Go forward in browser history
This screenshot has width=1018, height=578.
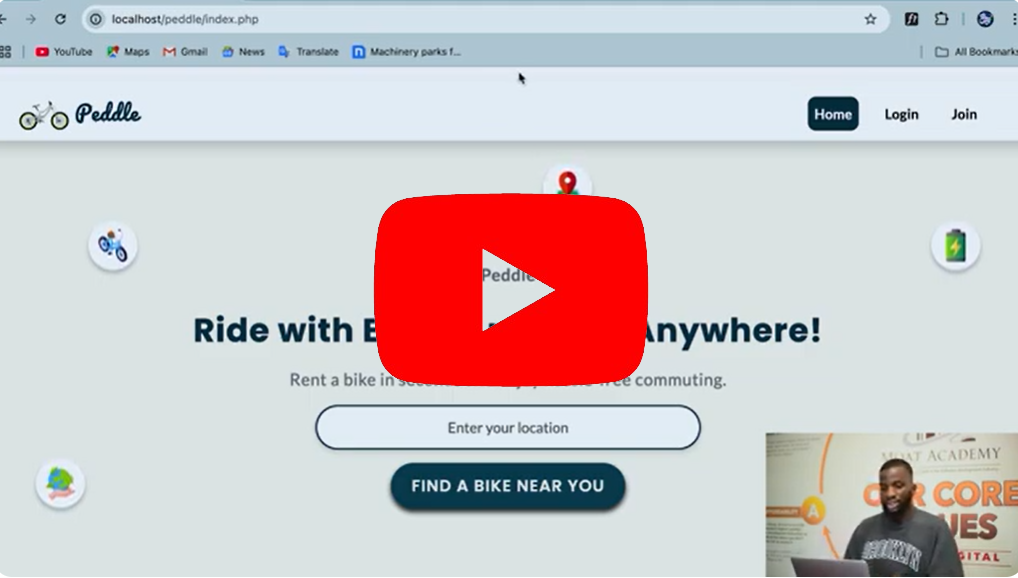[x=31, y=19]
